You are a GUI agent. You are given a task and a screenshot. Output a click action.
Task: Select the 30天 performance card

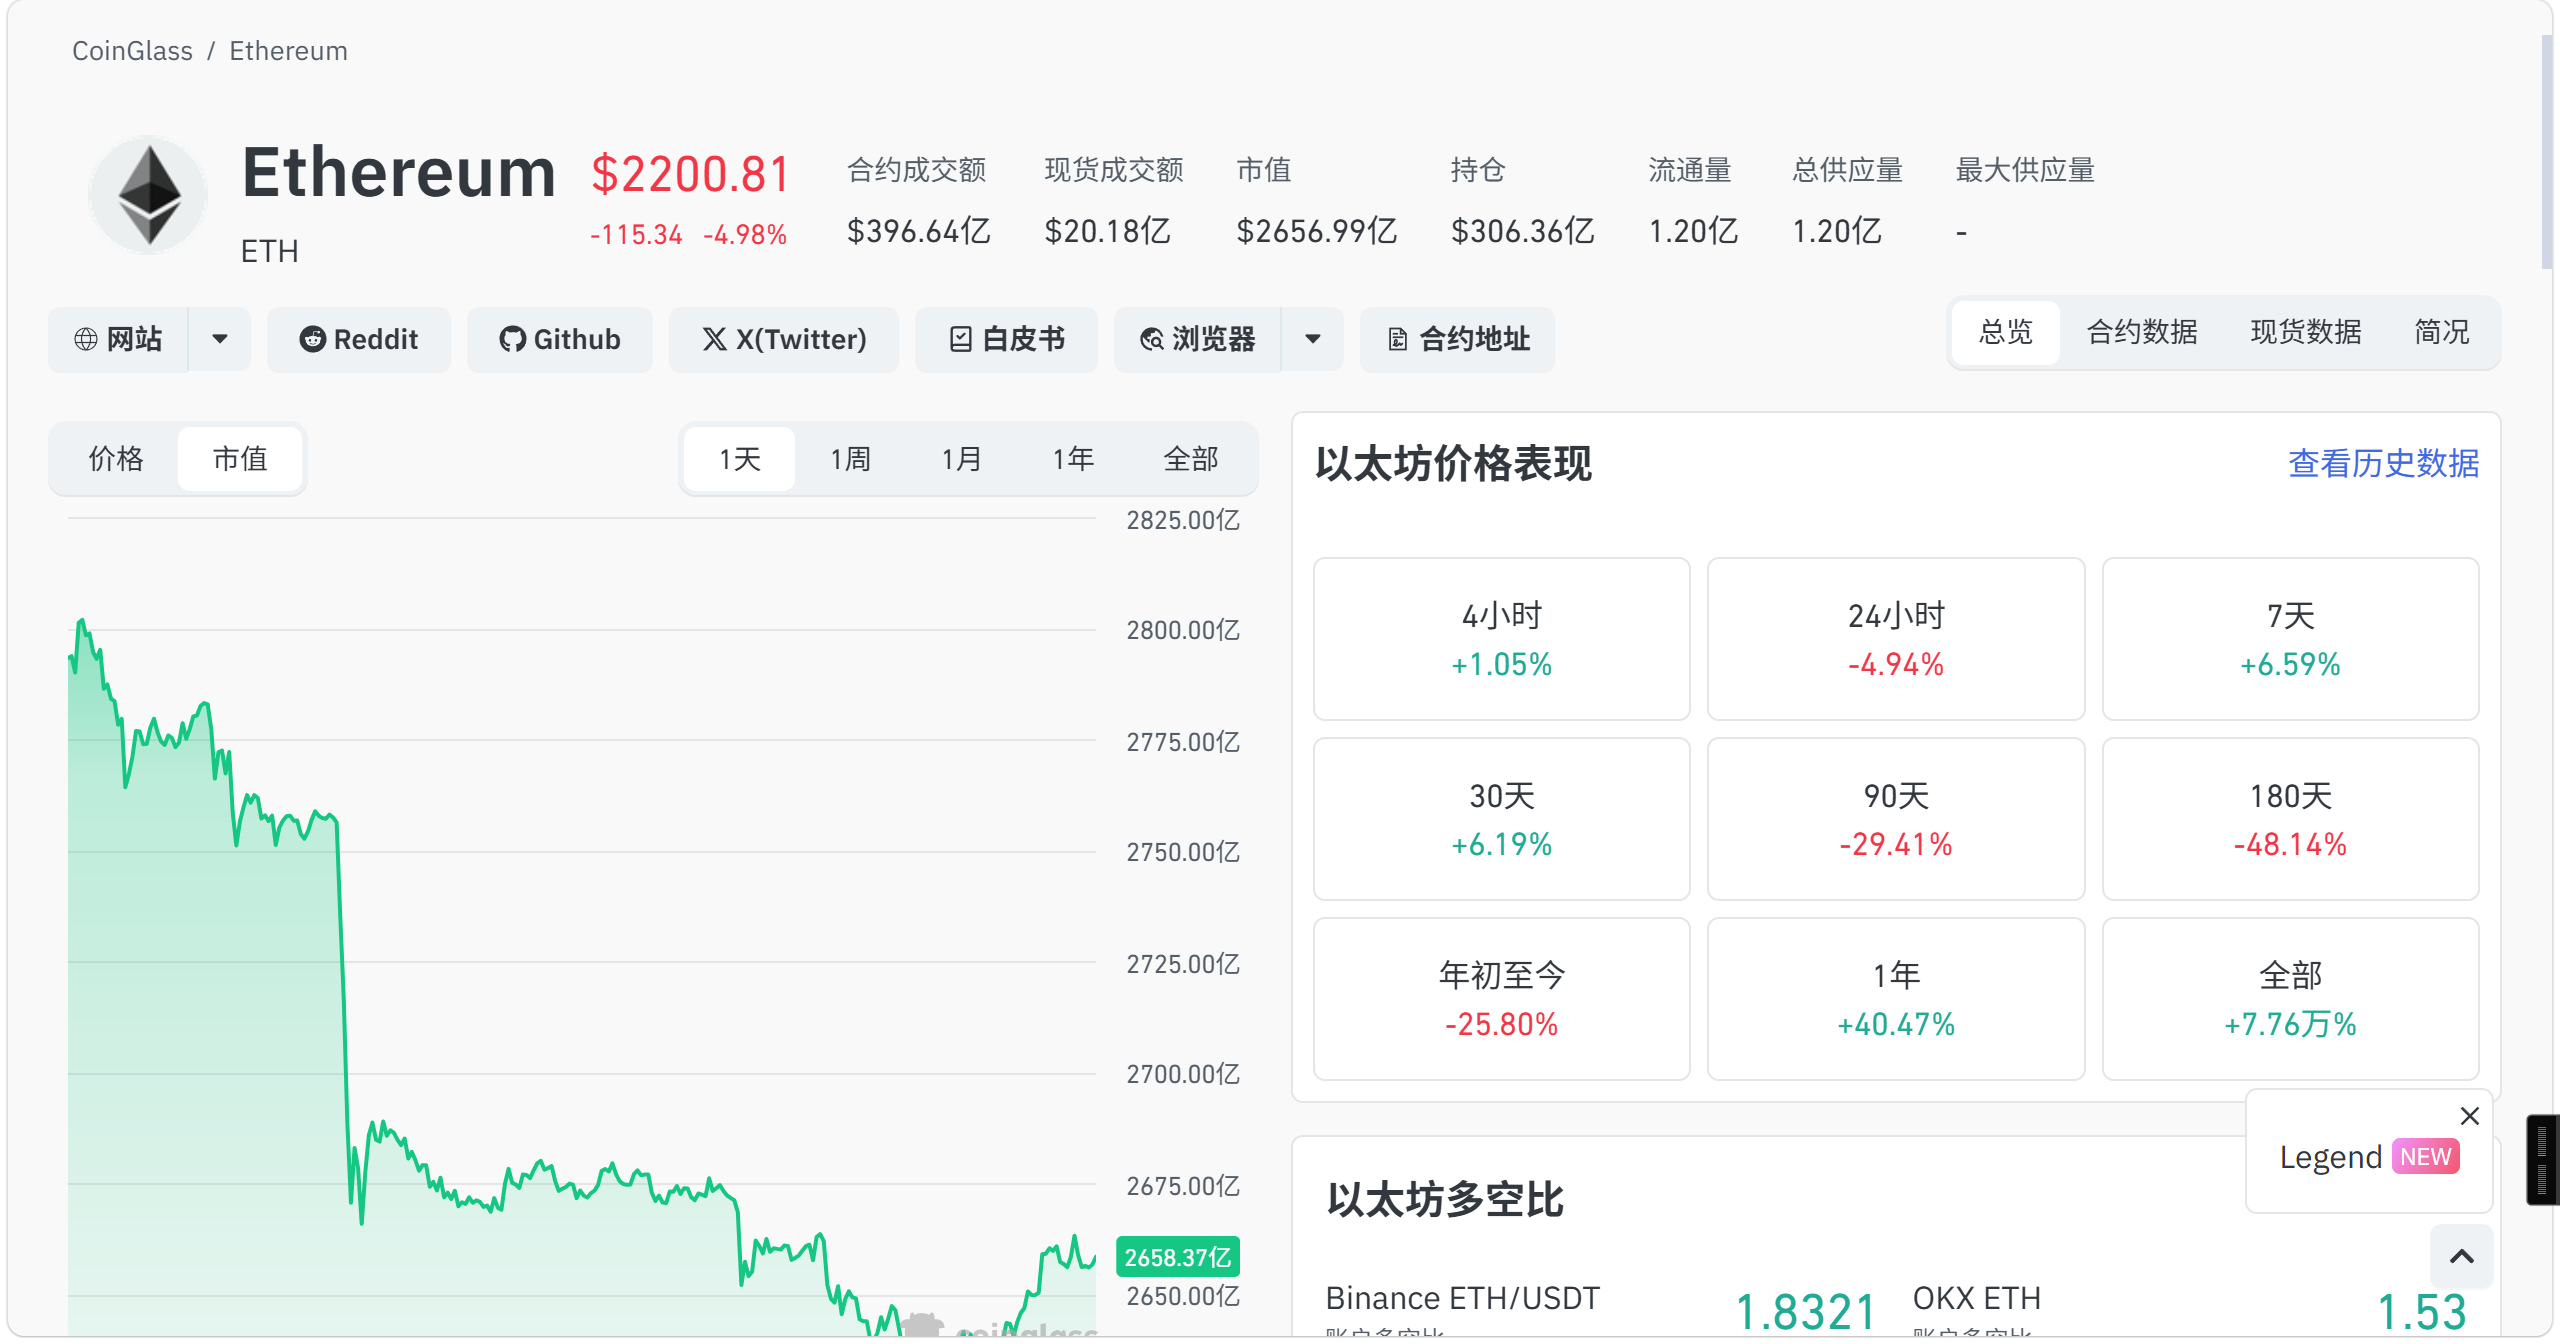(x=1501, y=819)
